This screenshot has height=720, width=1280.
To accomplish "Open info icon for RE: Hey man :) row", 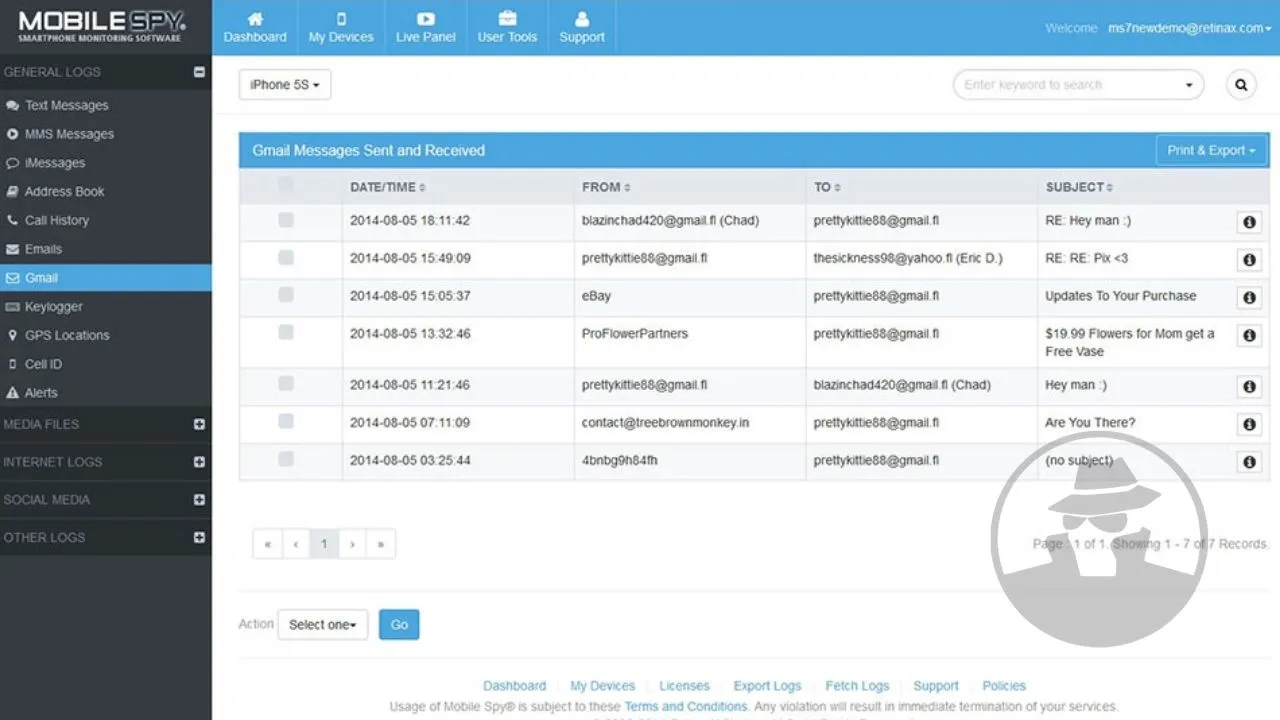I will click(x=1248, y=222).
